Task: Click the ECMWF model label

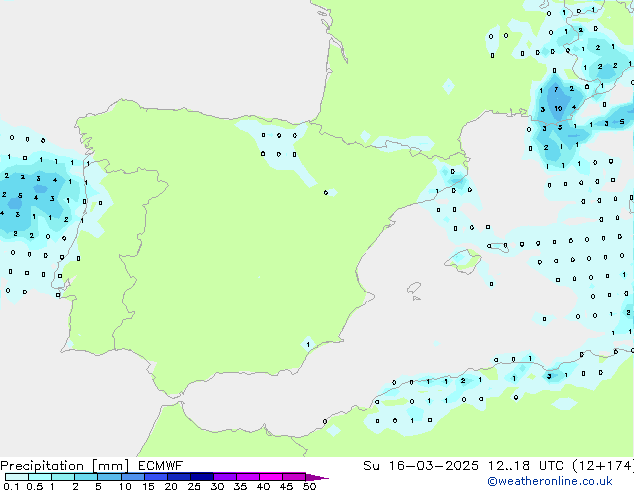Action: [160, 465]
